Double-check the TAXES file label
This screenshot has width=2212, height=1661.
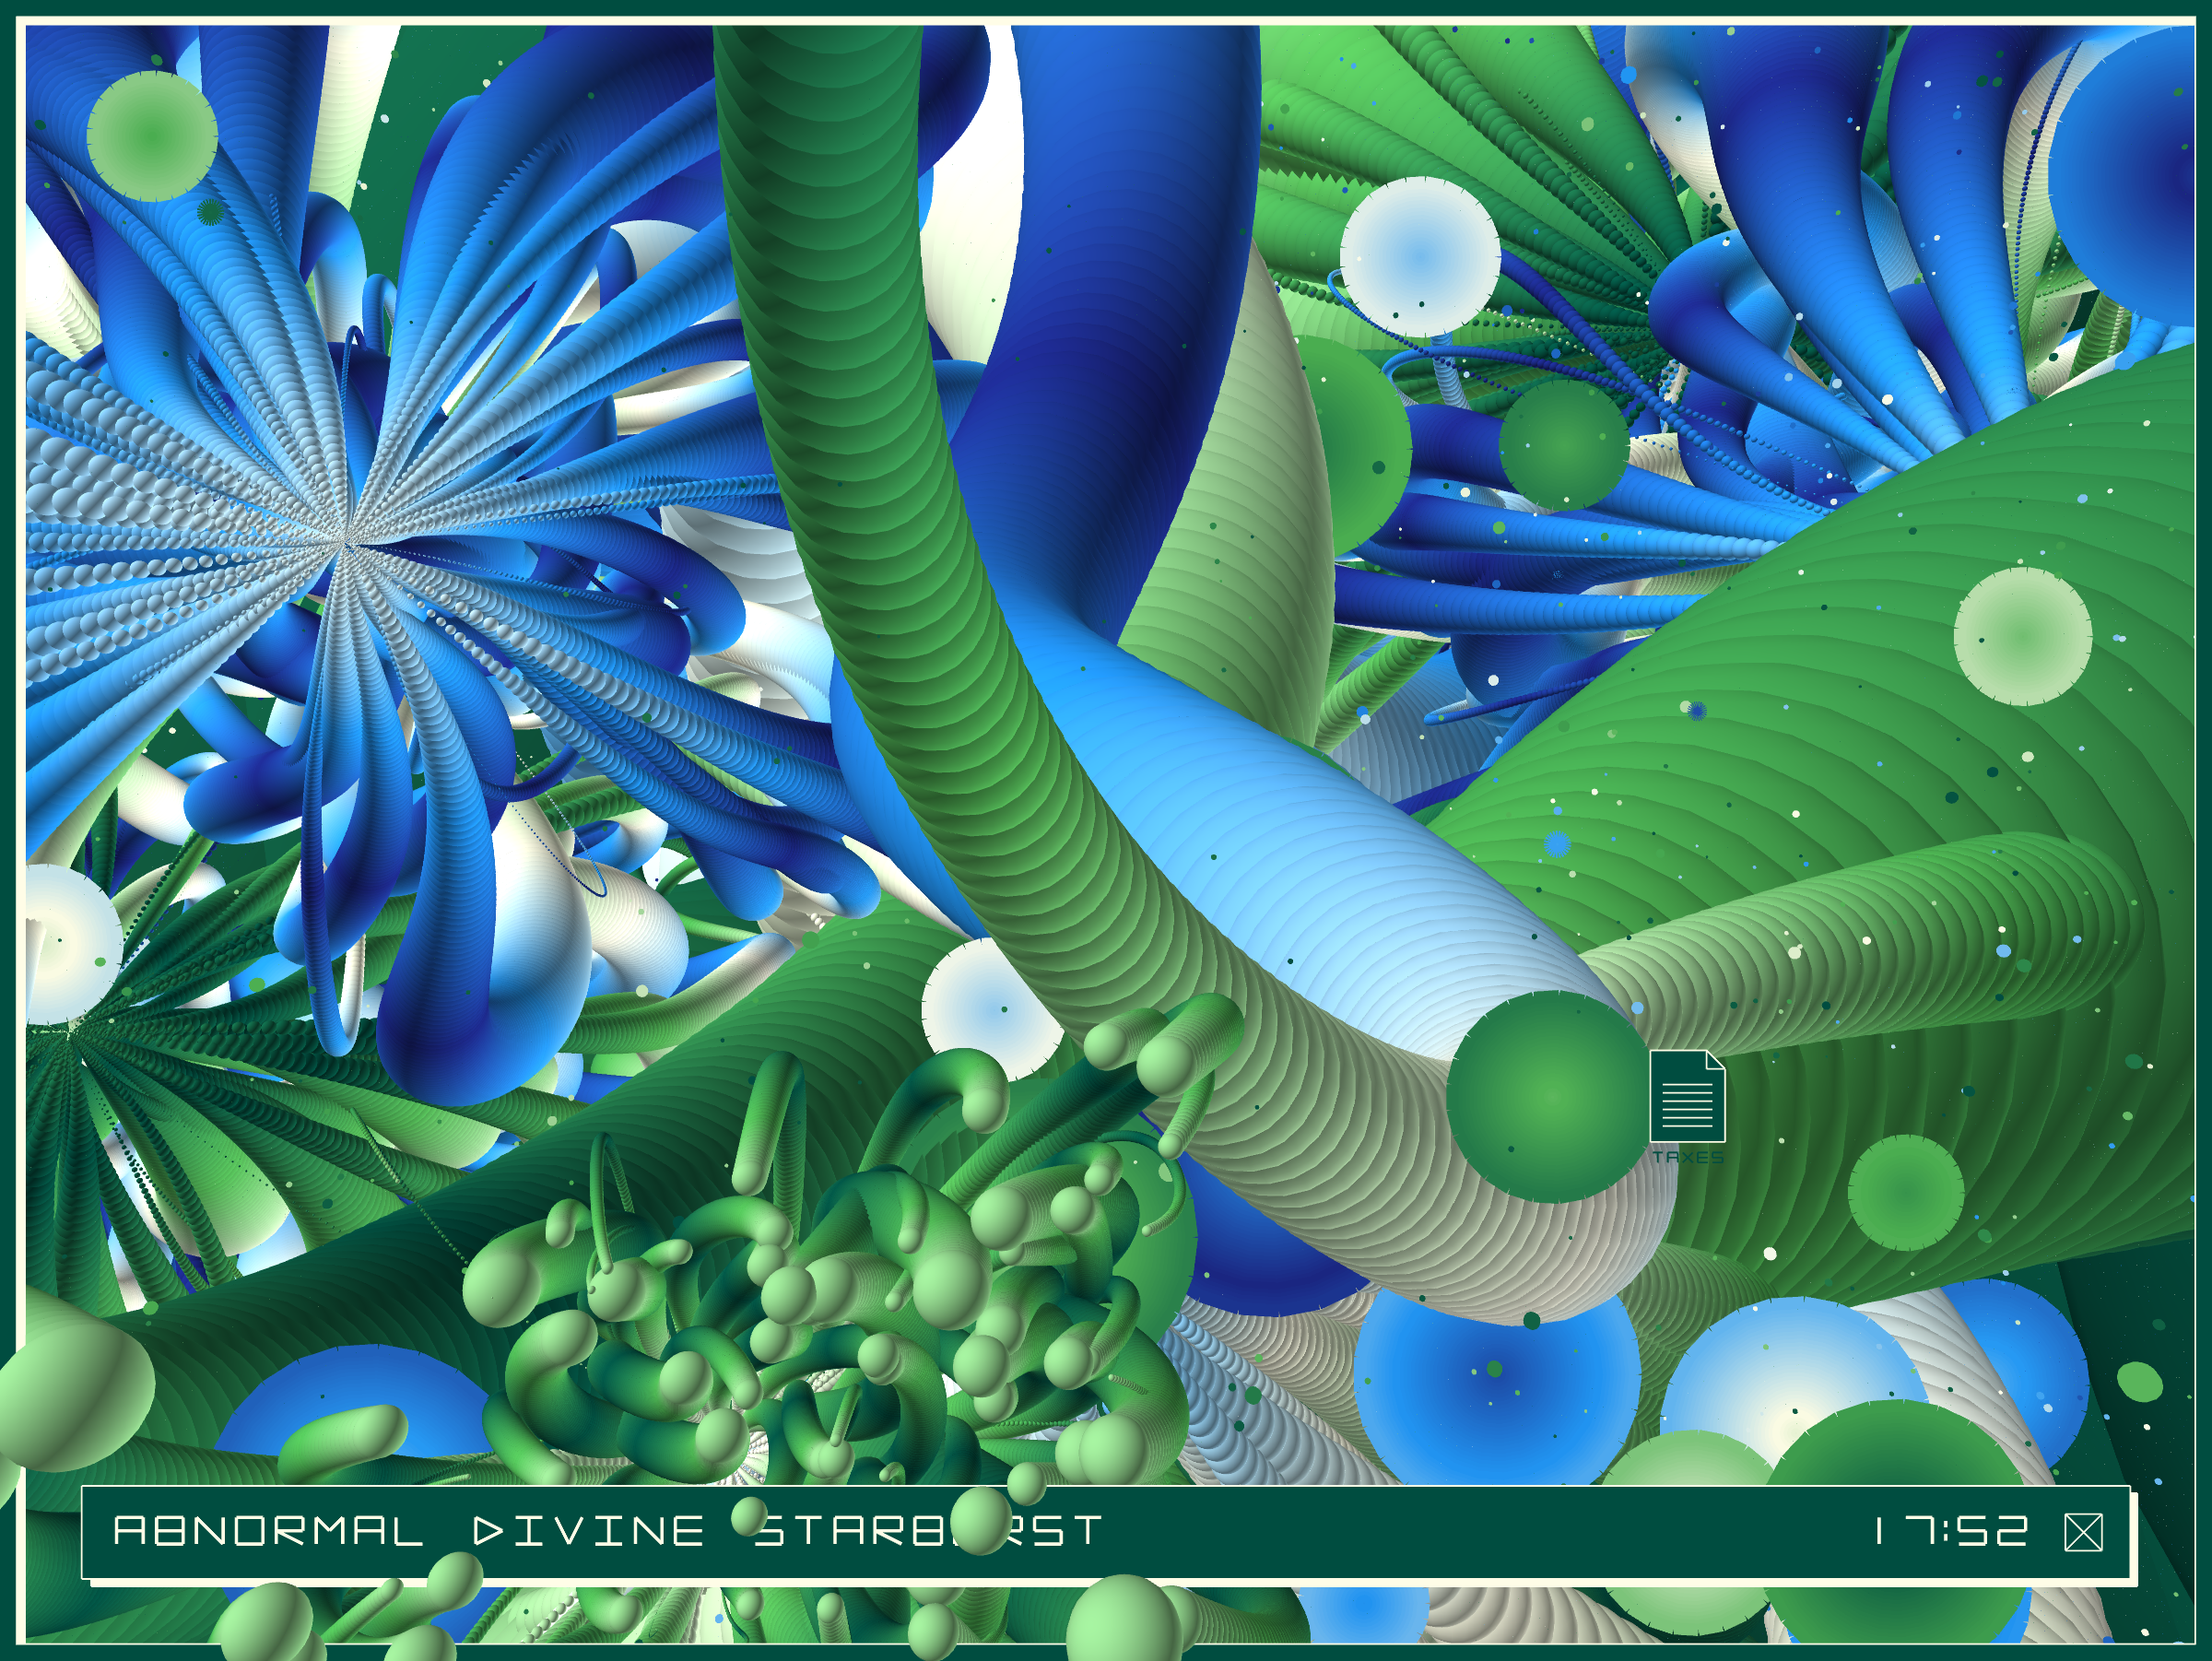pyautogui.click(x=1689, y=1158)
